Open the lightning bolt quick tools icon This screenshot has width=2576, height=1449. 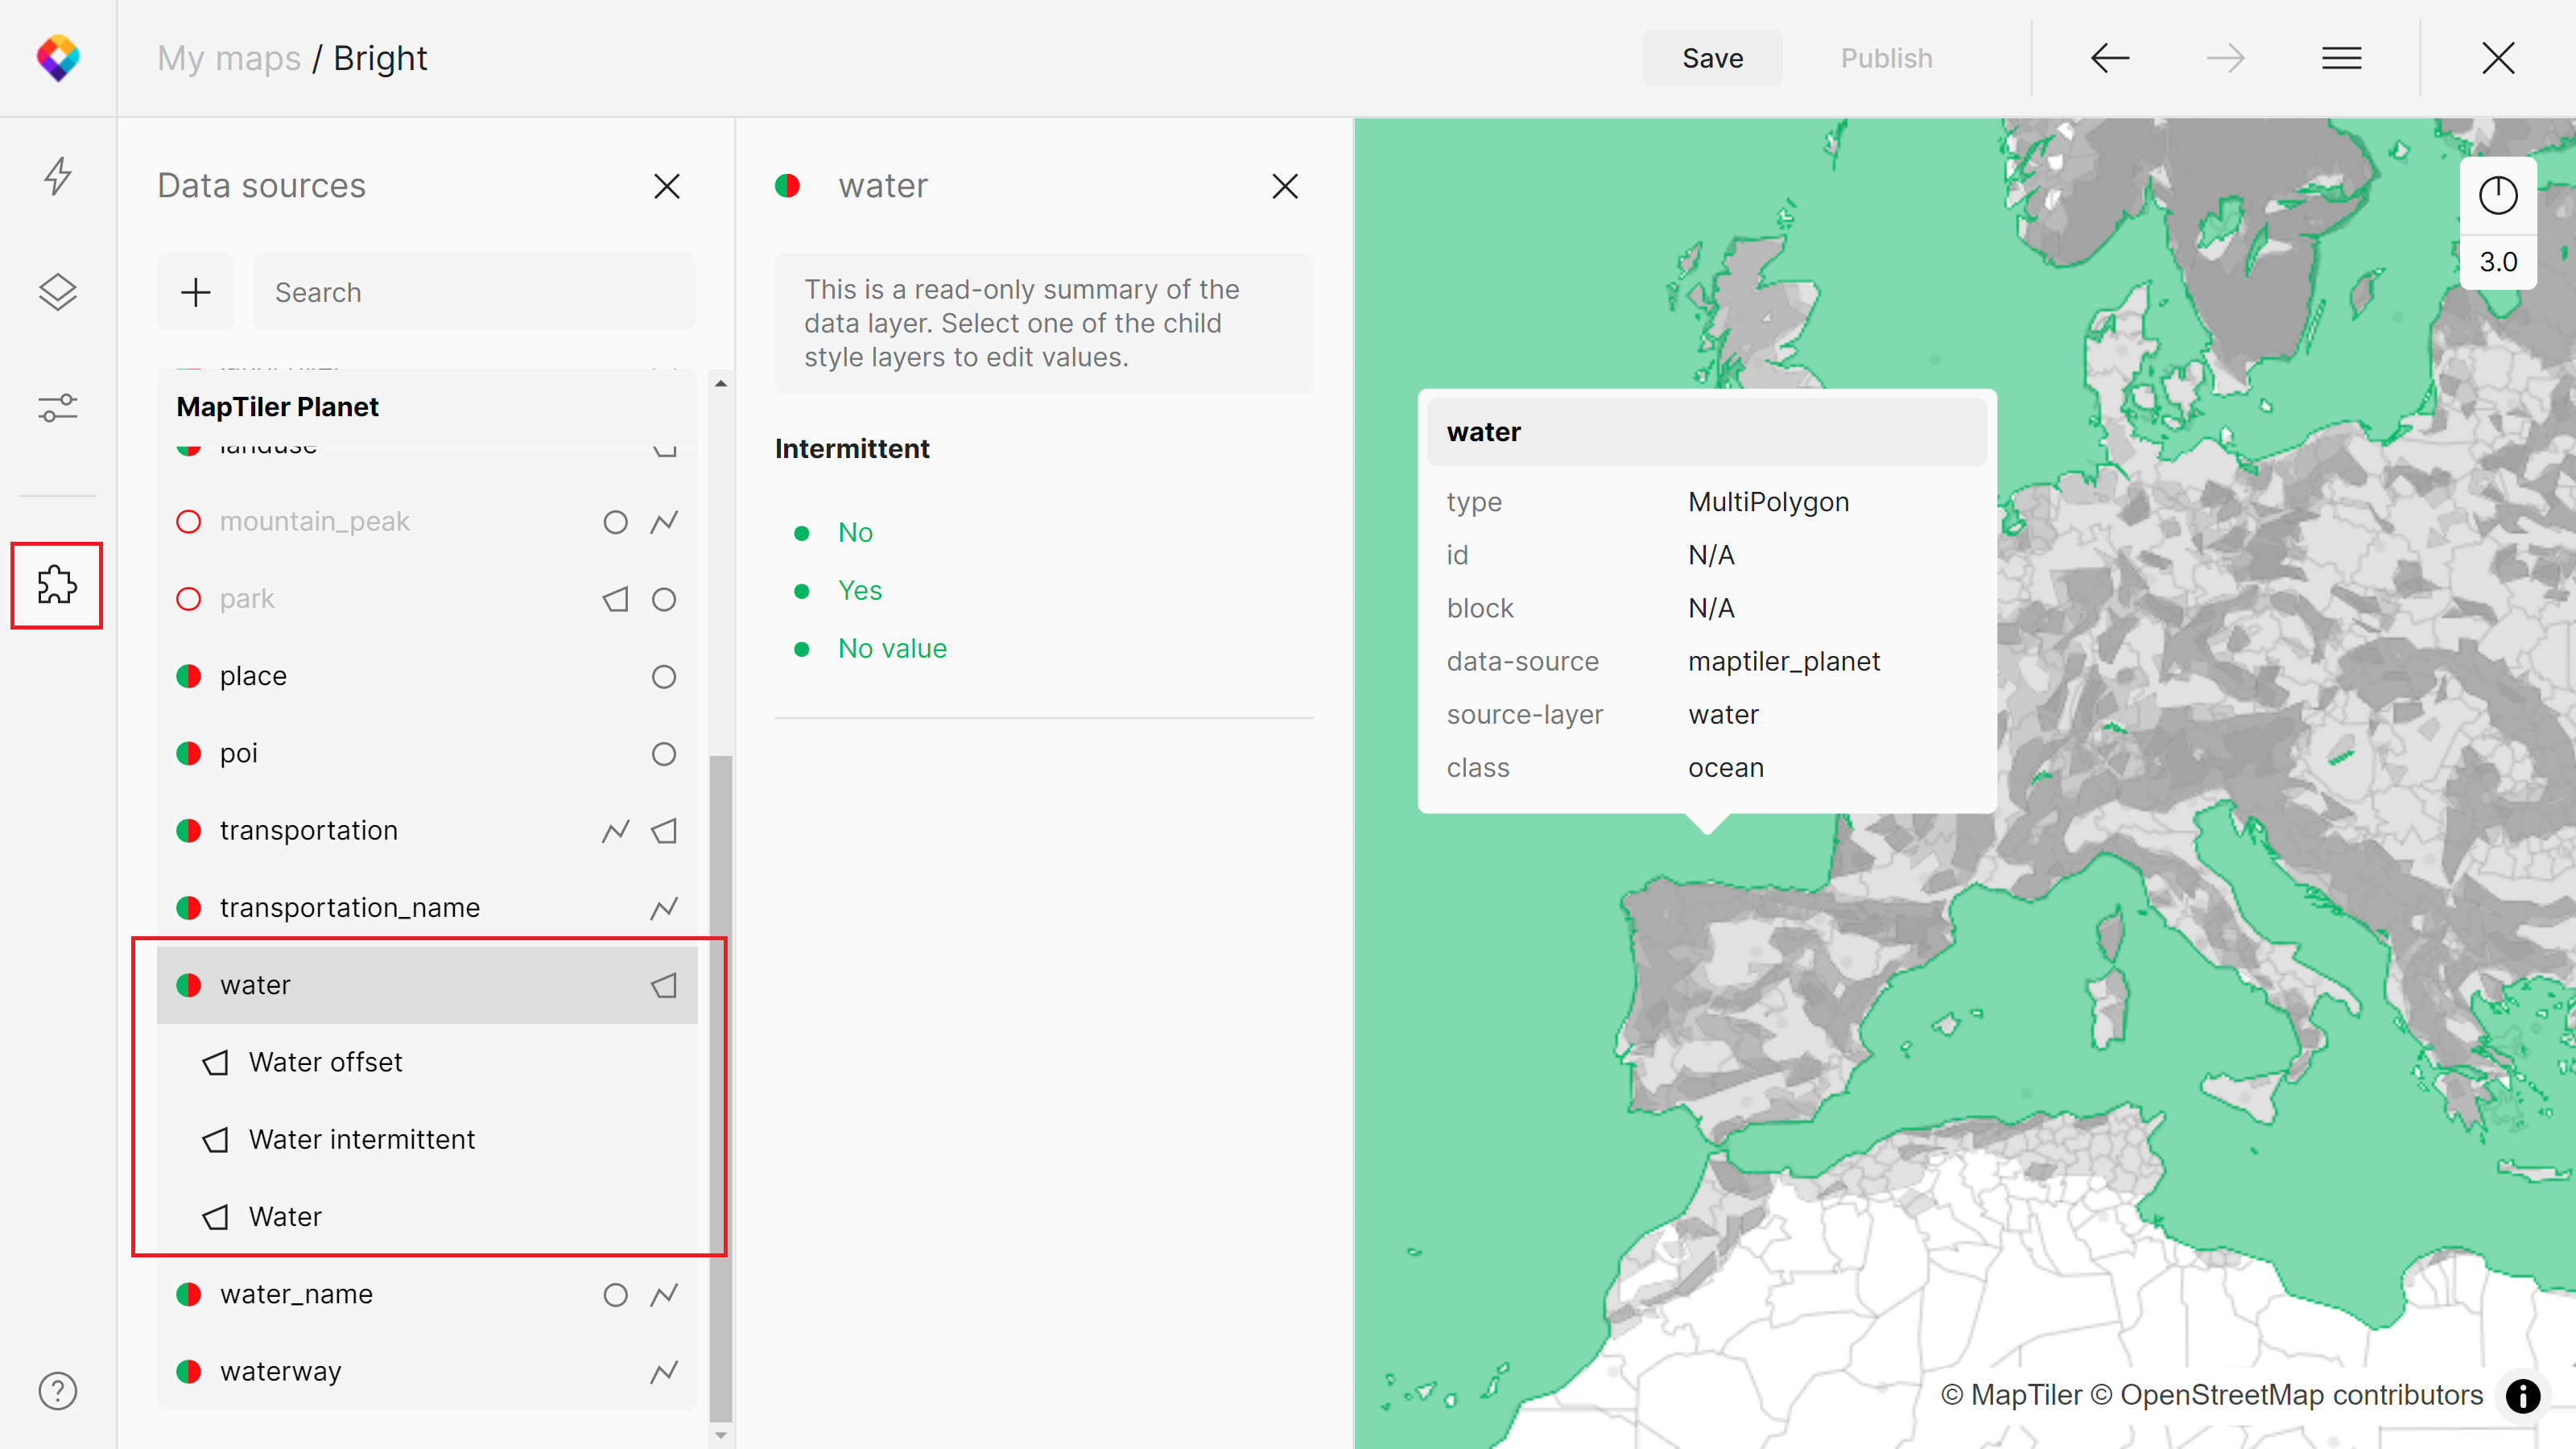point(58,176)
